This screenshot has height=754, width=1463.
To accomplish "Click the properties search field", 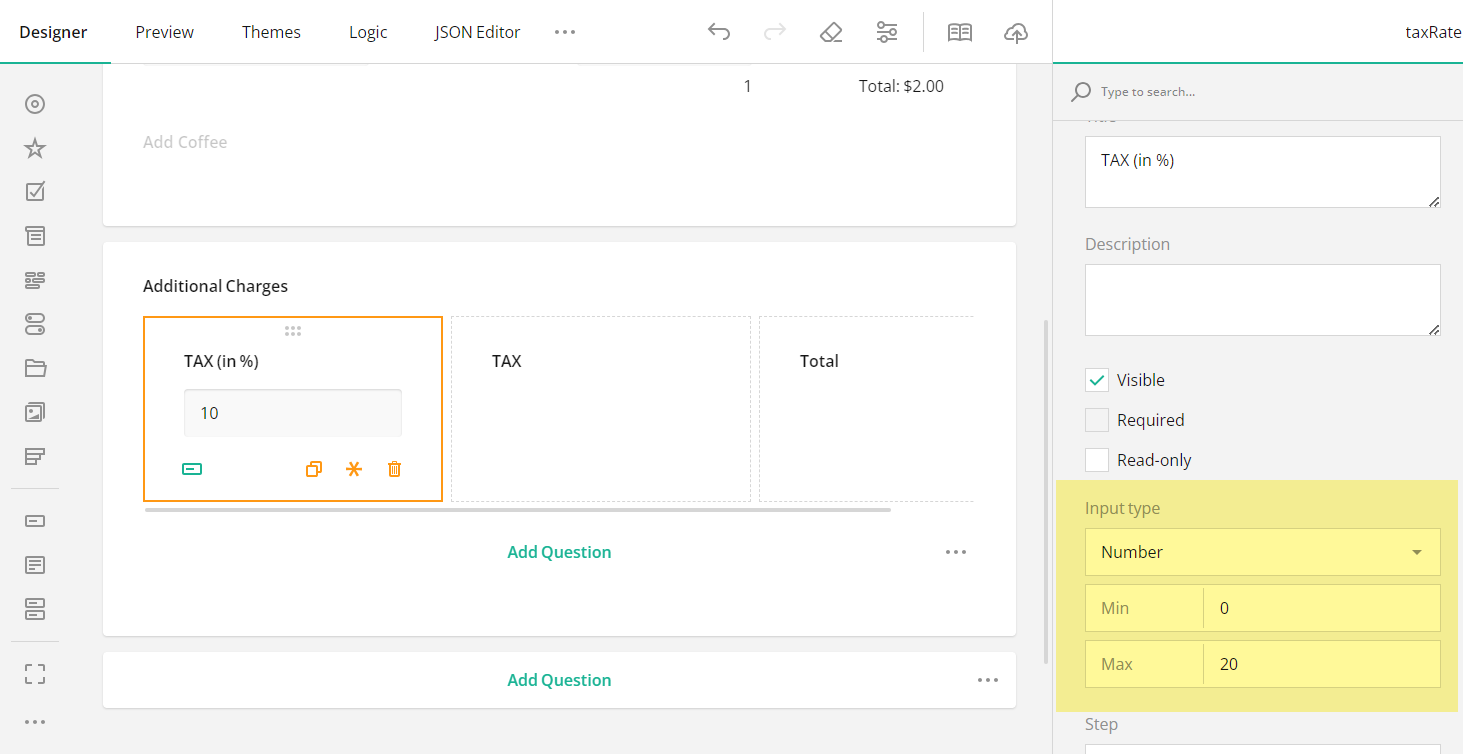I will [x=1200, y=91].
